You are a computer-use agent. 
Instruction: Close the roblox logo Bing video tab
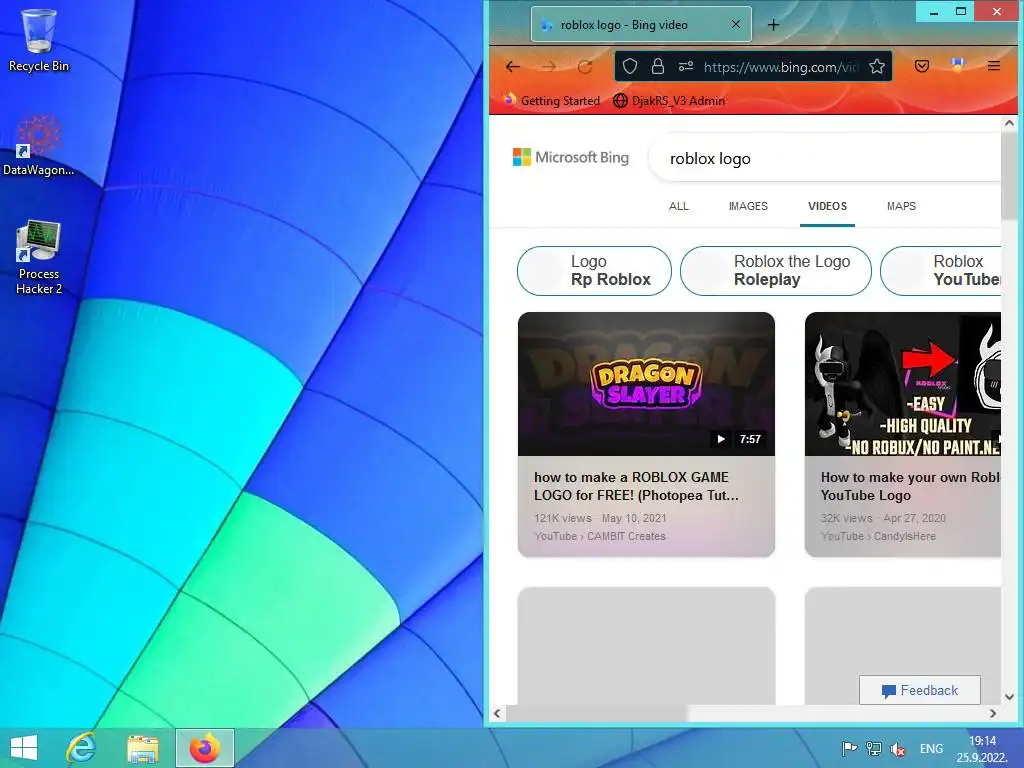click(736, 24)
